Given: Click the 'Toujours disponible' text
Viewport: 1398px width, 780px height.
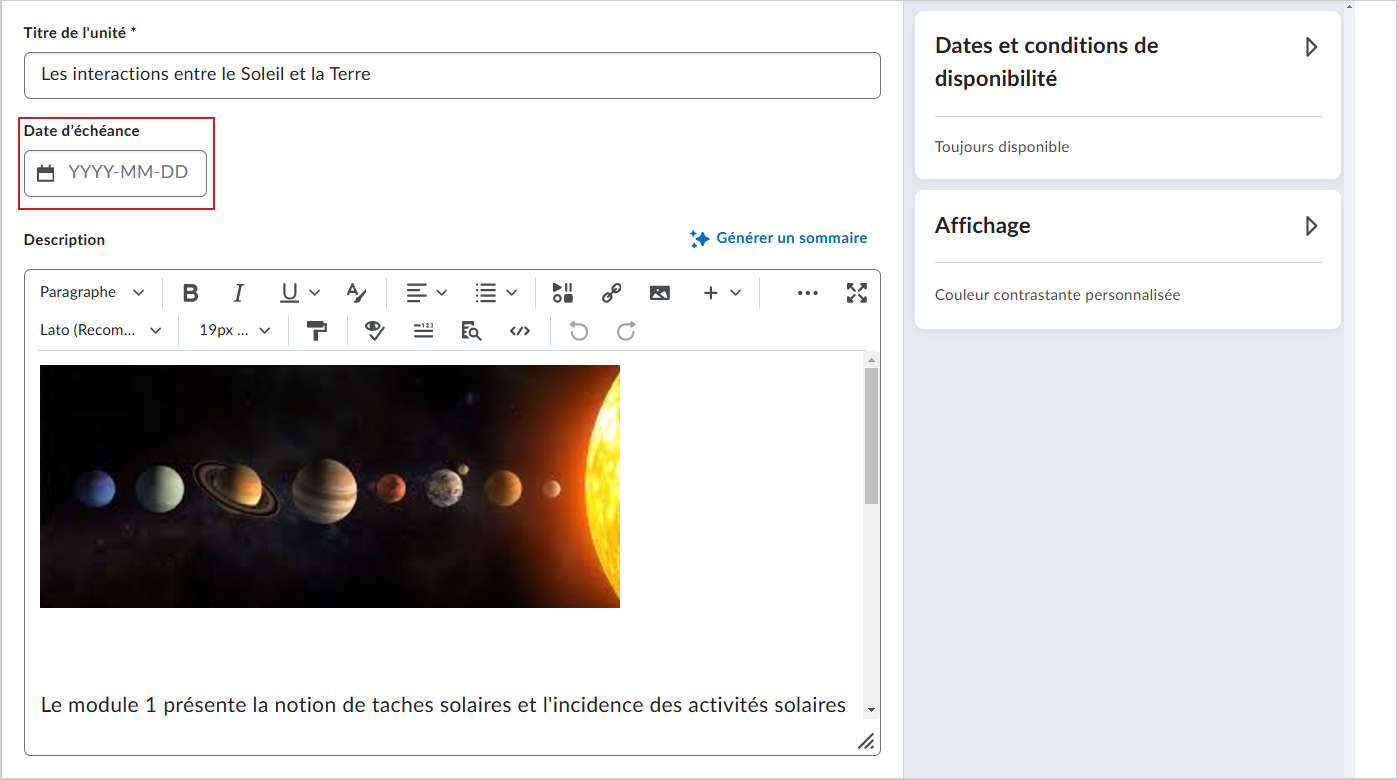Looking at the screenshot, I should pyautogui.click(x=1002, y=147).
